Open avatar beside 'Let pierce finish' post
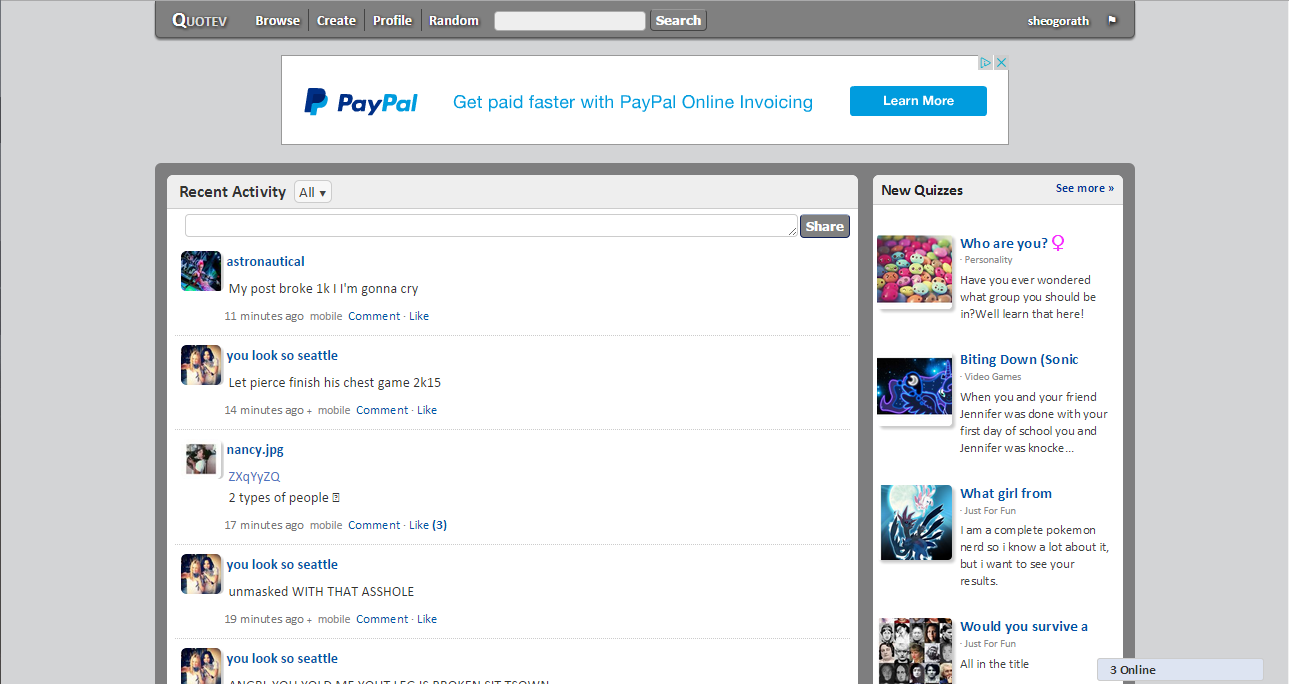1289x684 pixels. [x=201, y=365]
